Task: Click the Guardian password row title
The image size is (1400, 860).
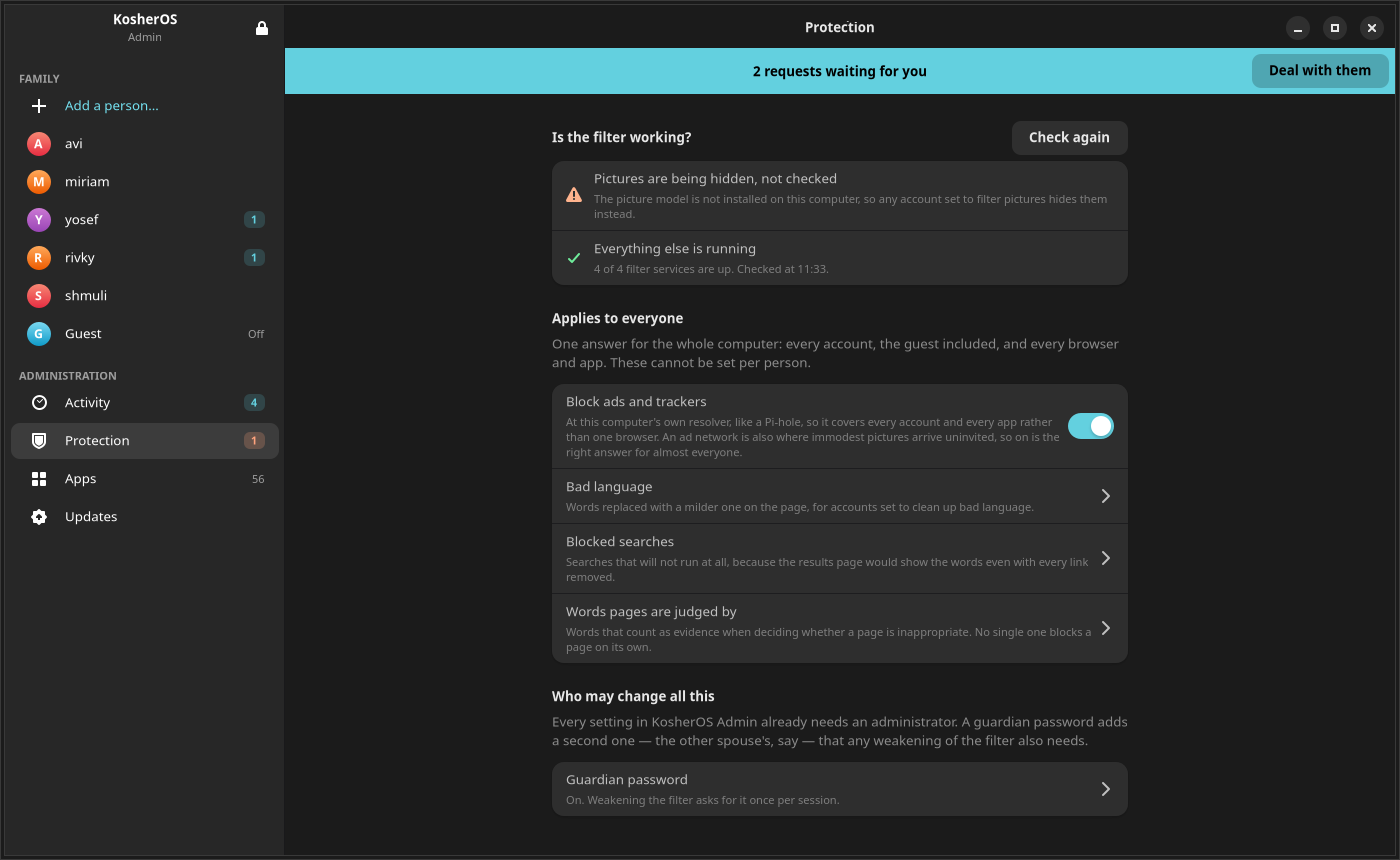Action: point(627,780)
